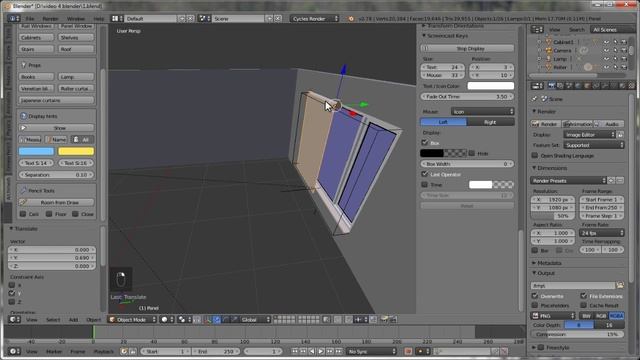
Task: Click the scene browse icon
Action: click(x=204, y=18)
